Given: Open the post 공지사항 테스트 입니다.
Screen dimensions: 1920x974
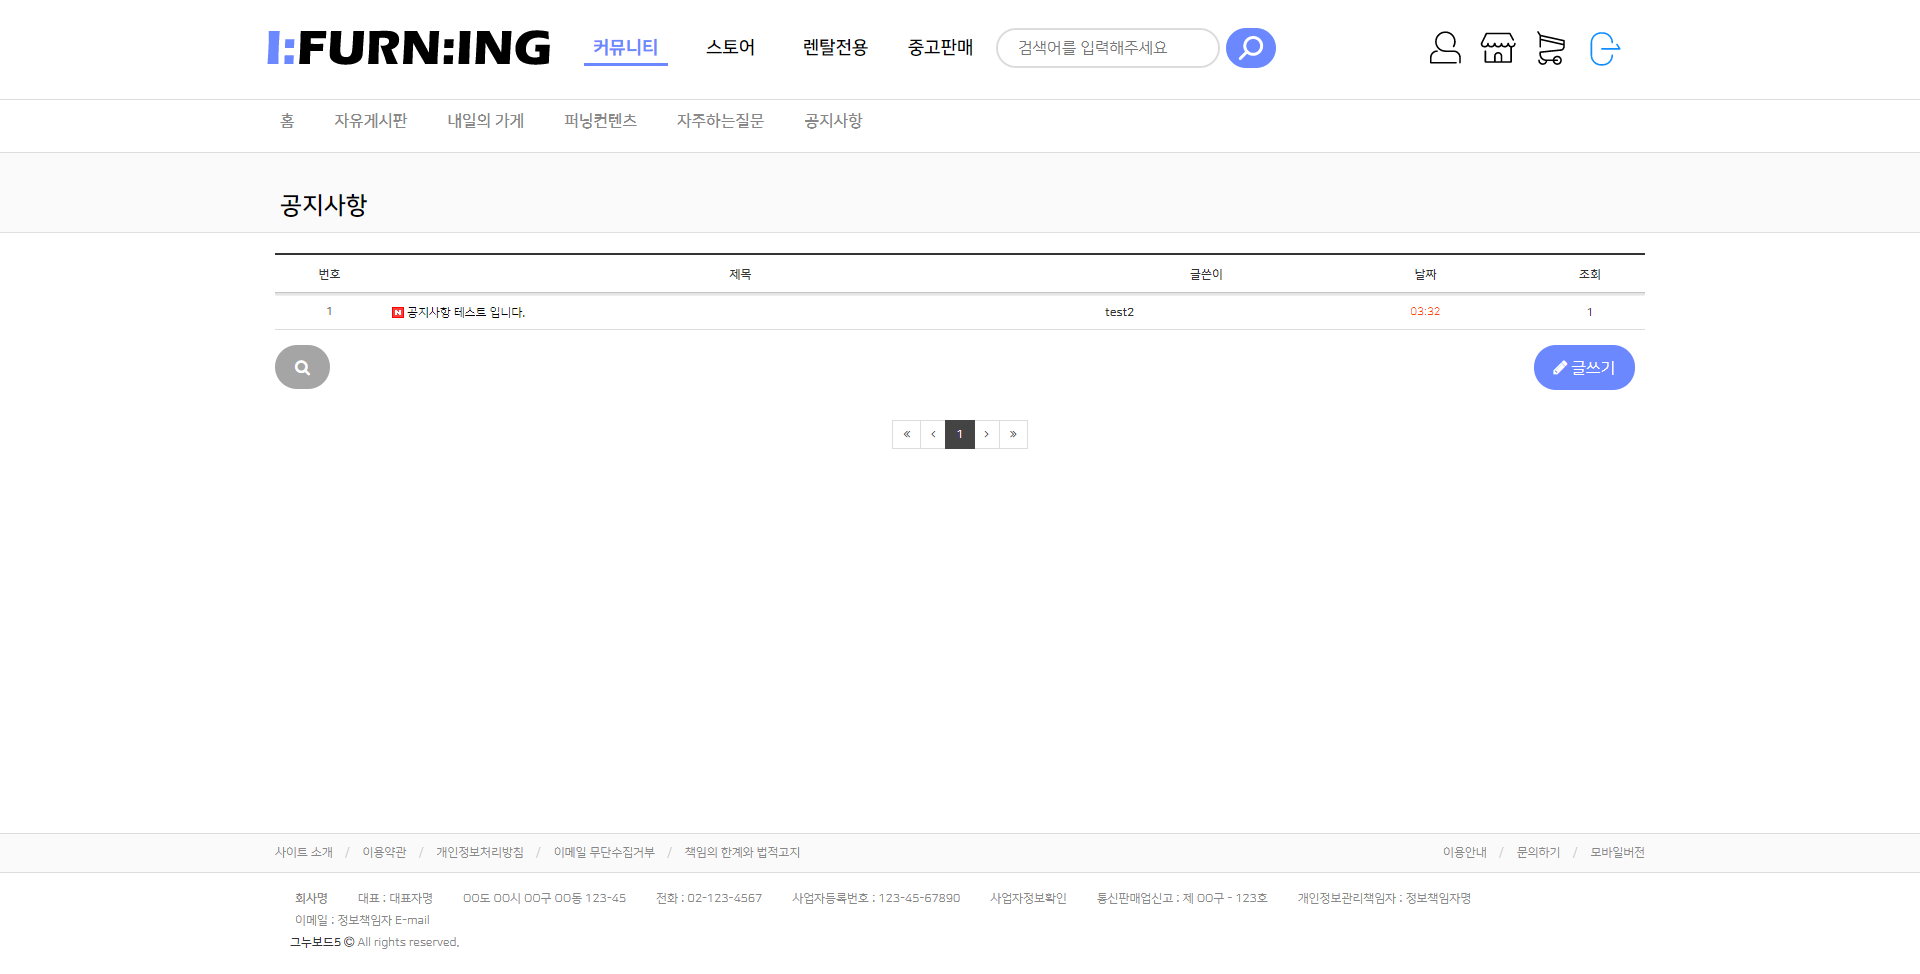Looking at the screenshot, I should [x=465, y=312].
